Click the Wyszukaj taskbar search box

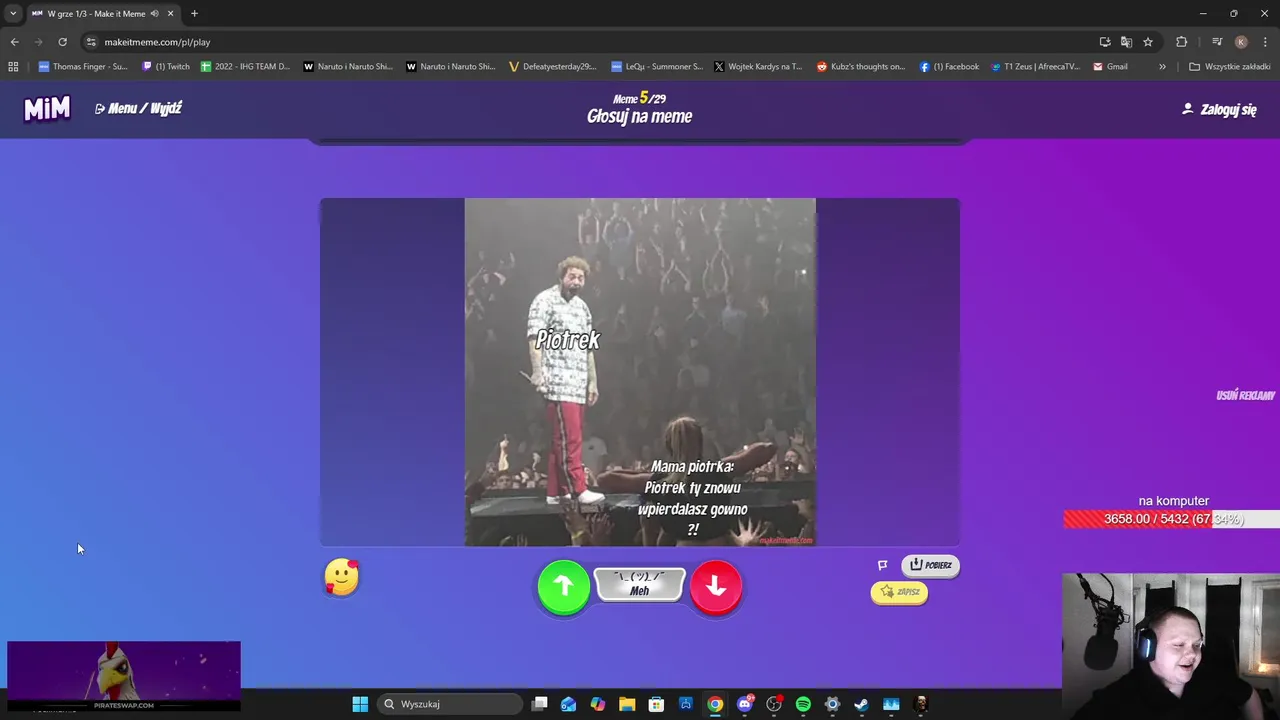tap(450, 704)
